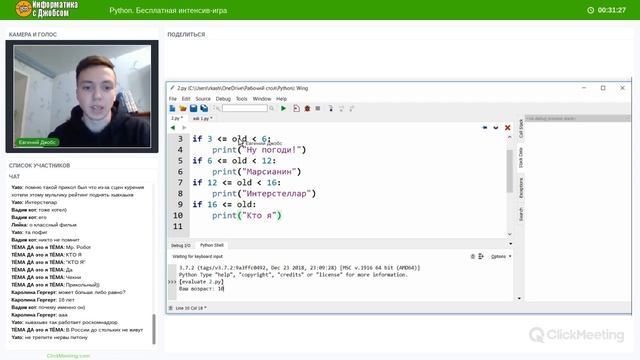Click line number 11 in the gutter

coord(178,227)
